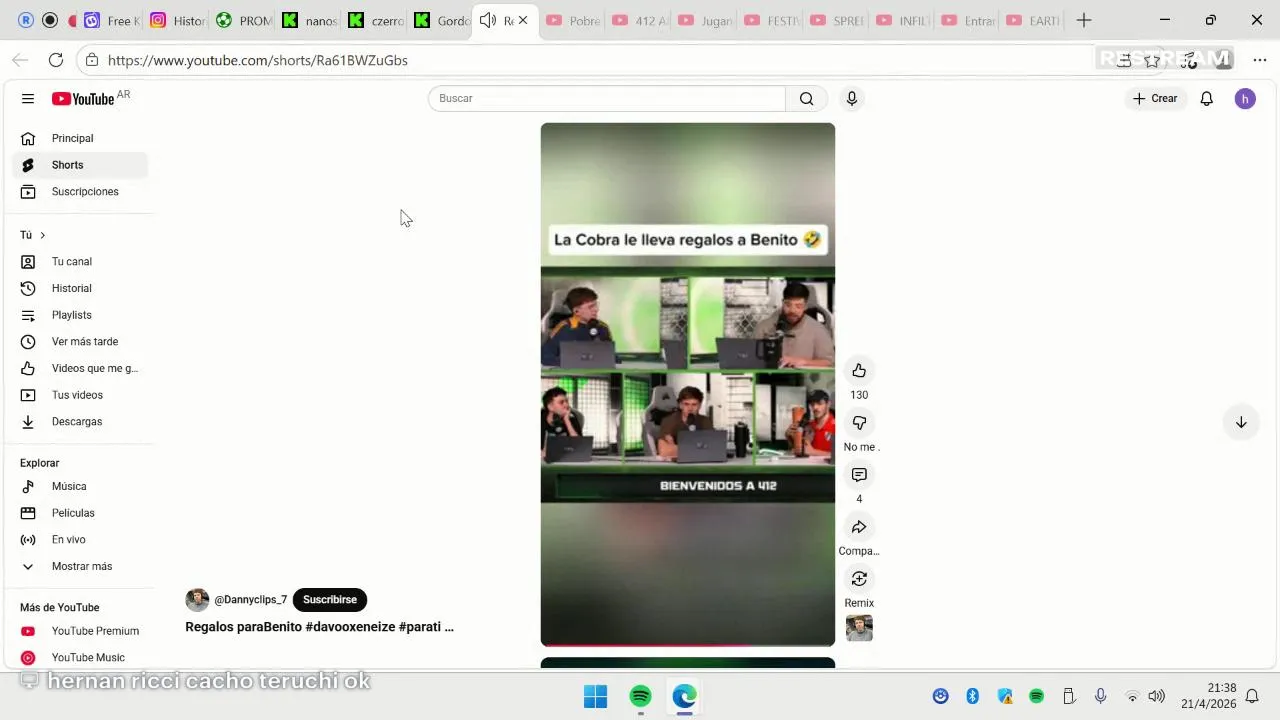Open Windows Security tray icon
Screen dimensions: 1280x720
pyautogui.click(x=1005, y=696)
